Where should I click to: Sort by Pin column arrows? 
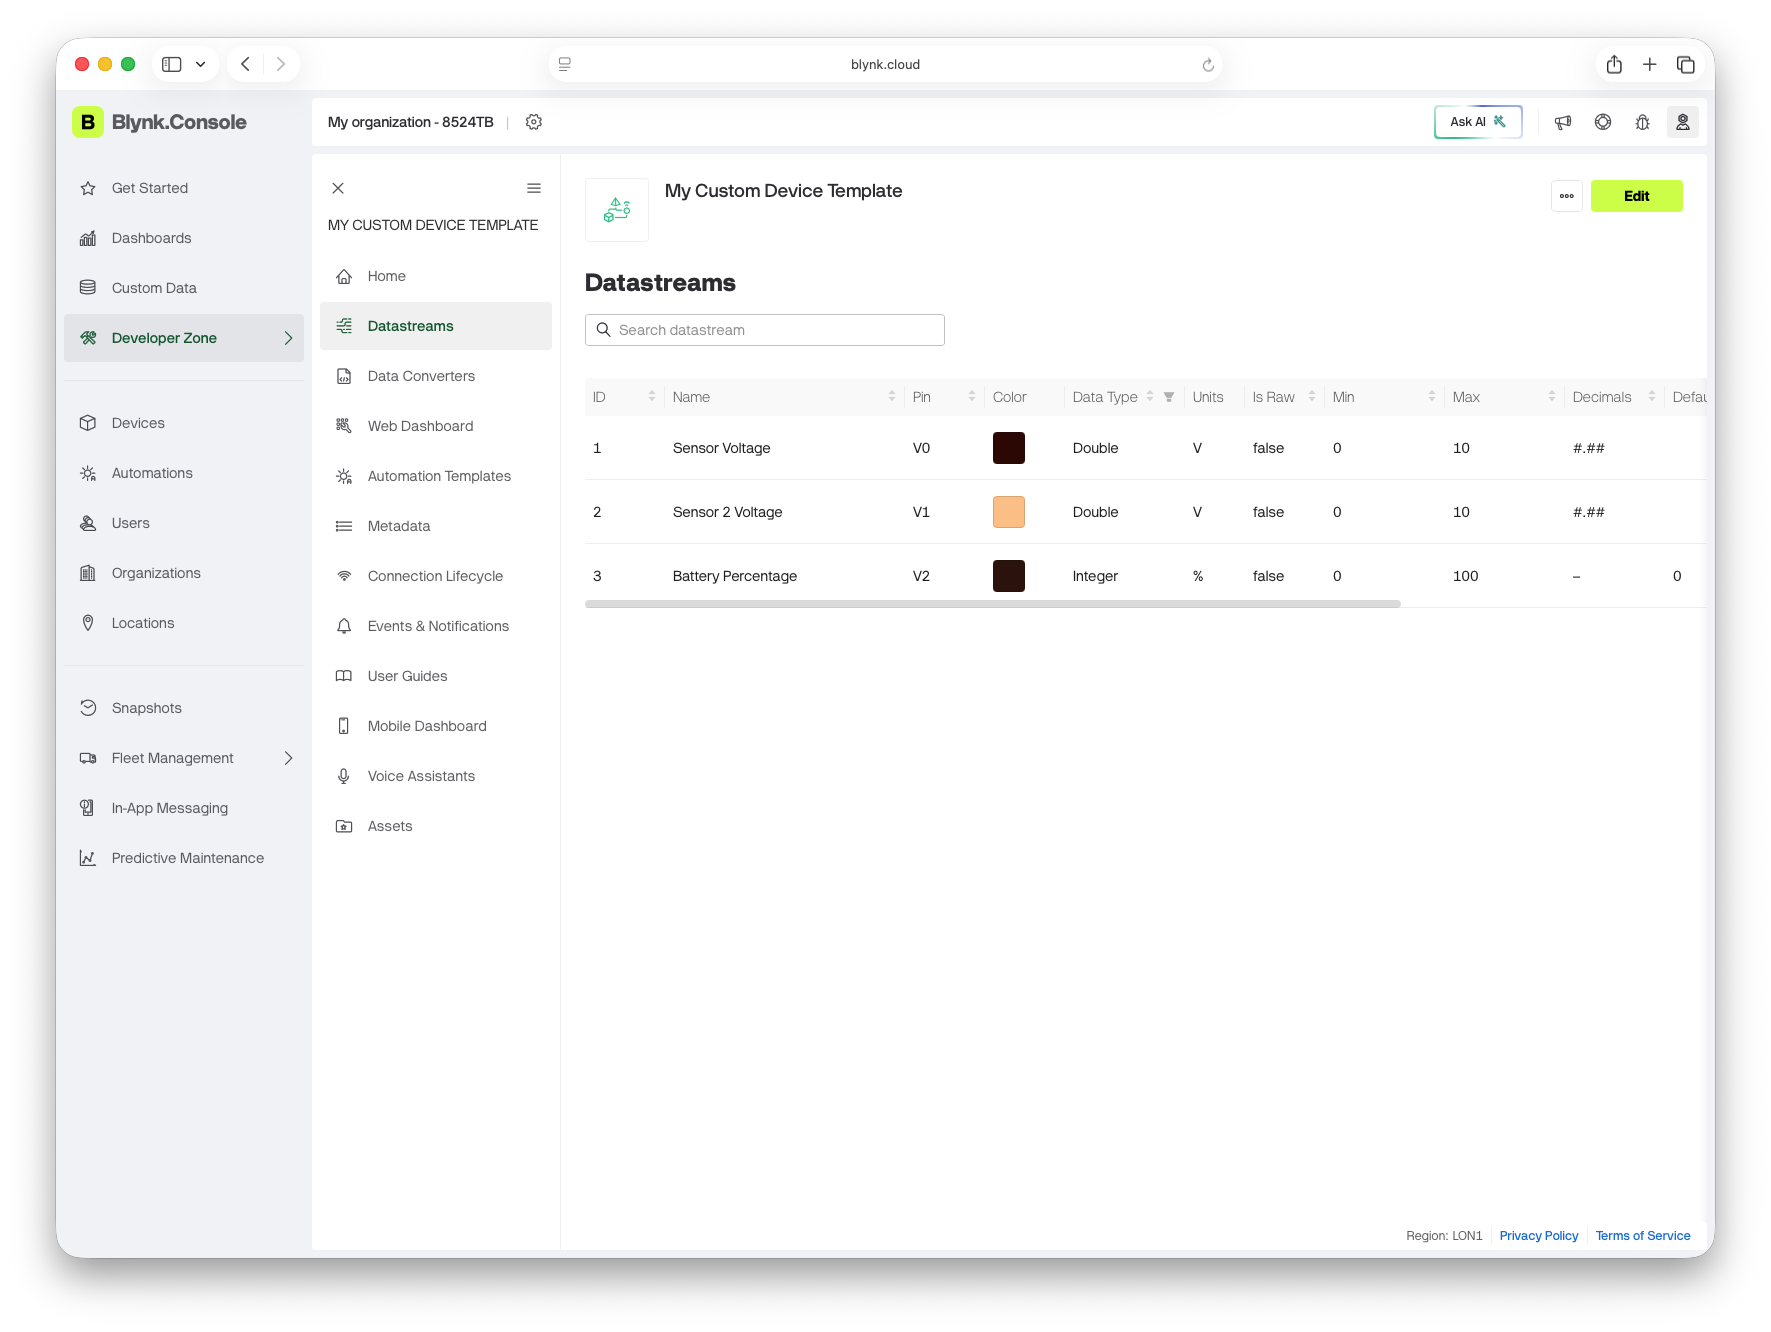[x=972, y=397]
